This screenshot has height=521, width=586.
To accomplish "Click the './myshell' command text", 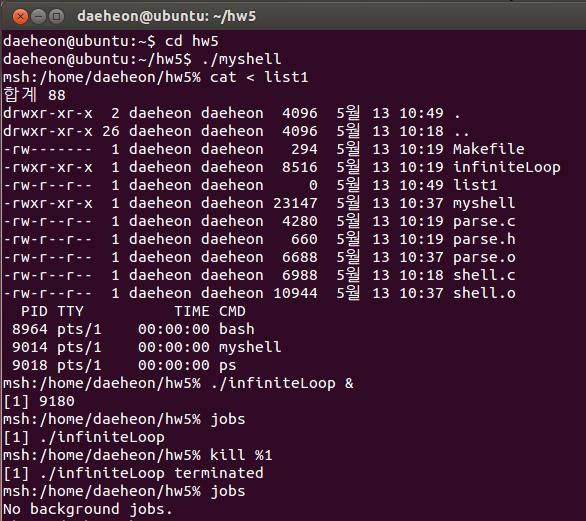I will click(241, 59).
